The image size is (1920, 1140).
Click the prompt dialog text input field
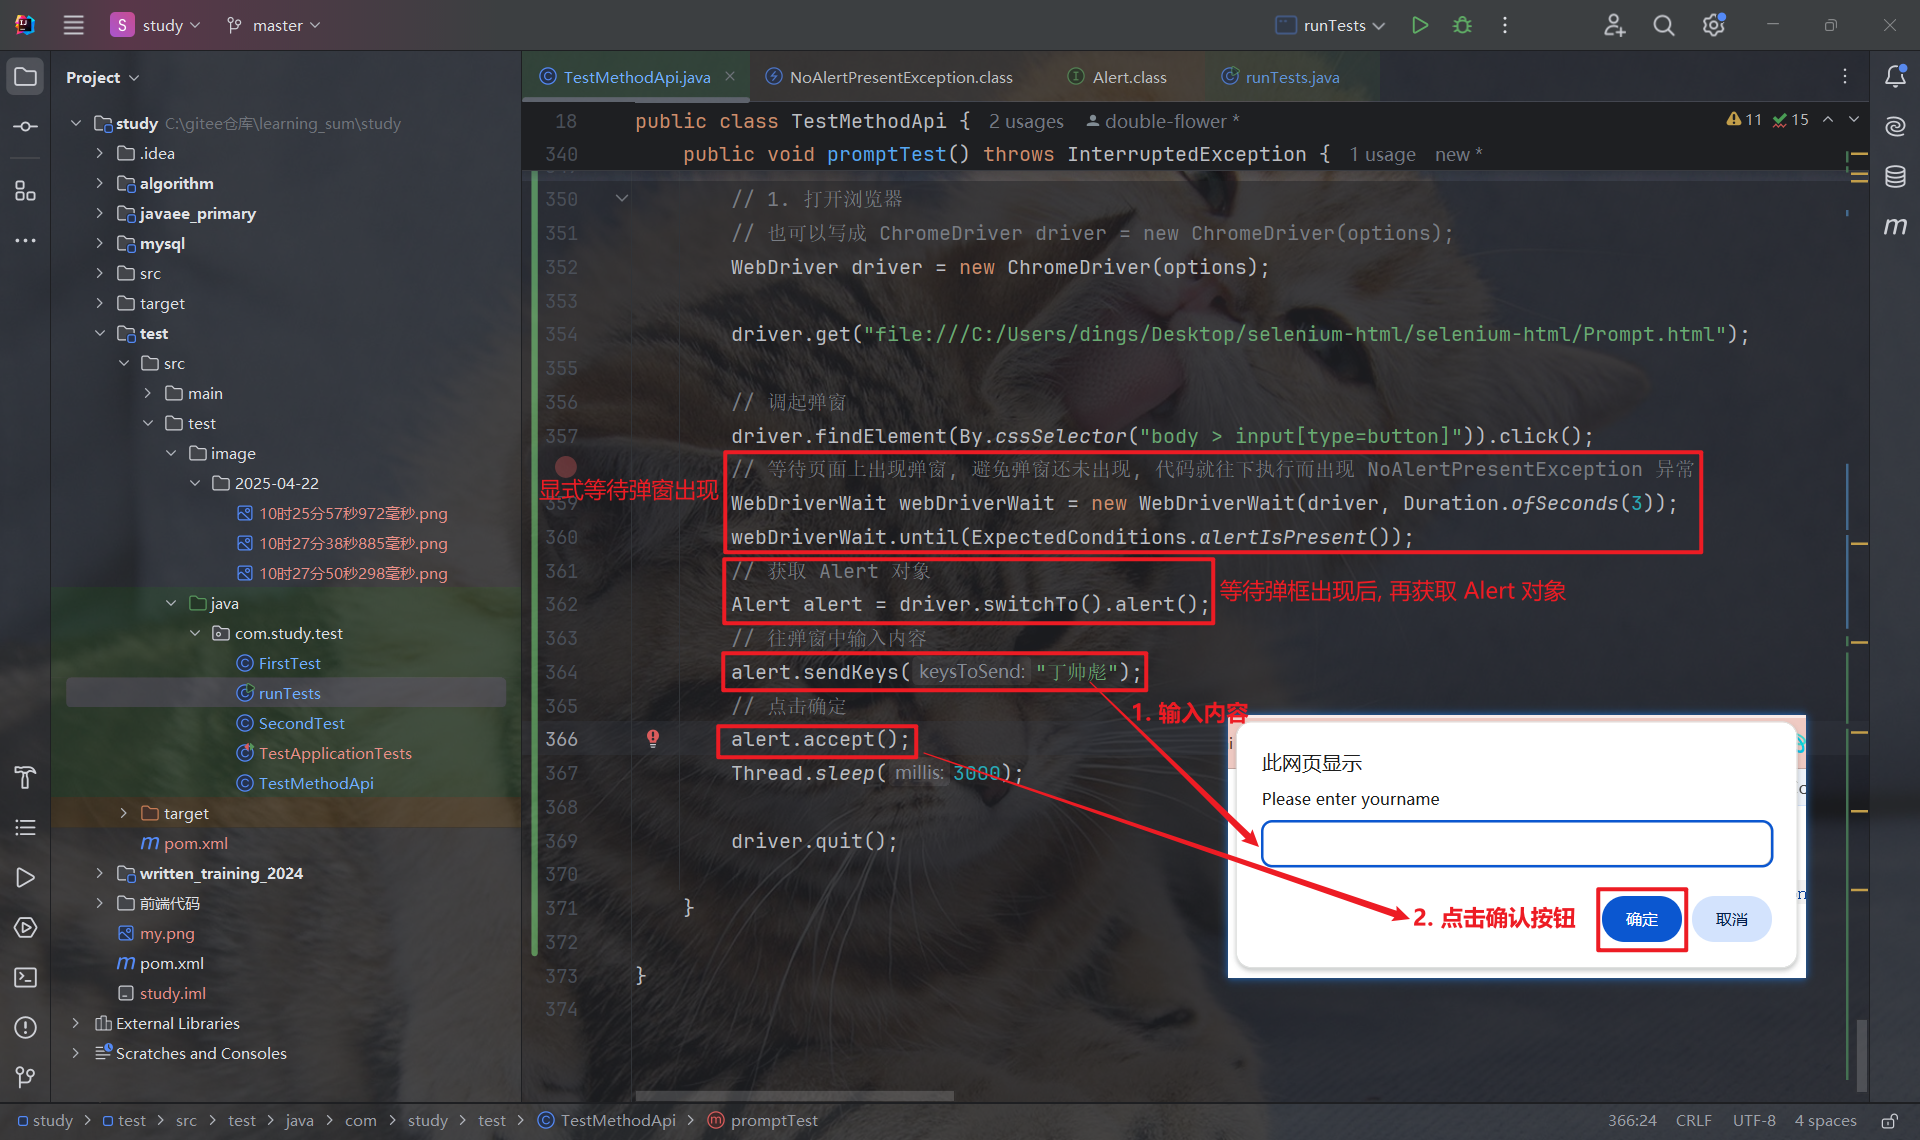1516,844
